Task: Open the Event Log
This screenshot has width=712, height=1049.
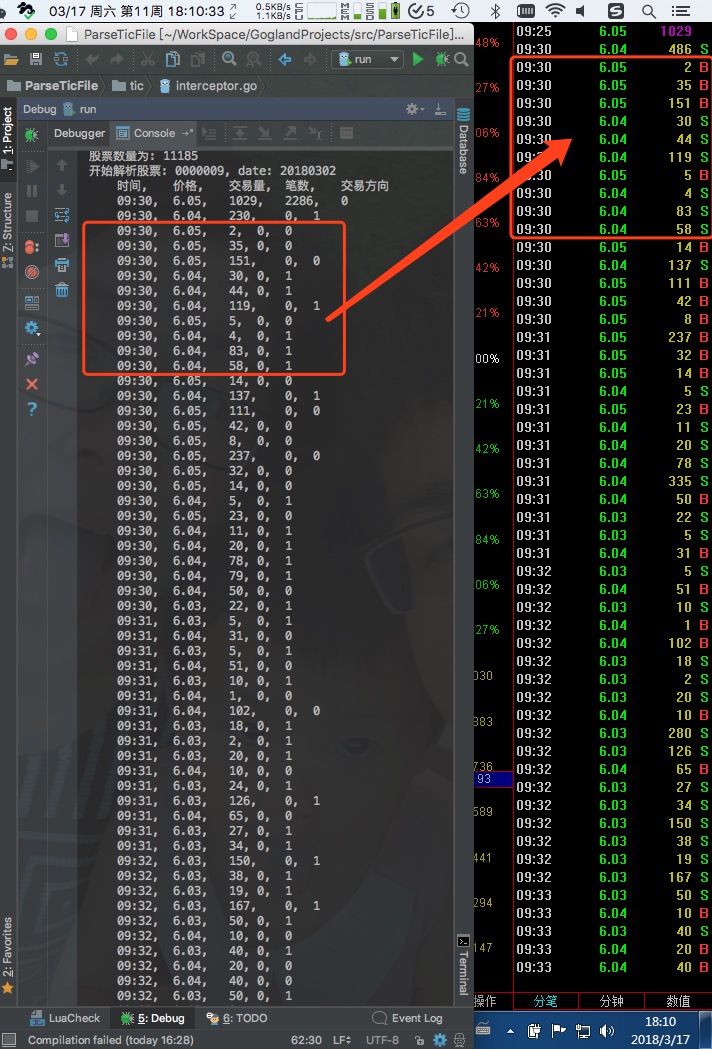Action: point(408,1018)
